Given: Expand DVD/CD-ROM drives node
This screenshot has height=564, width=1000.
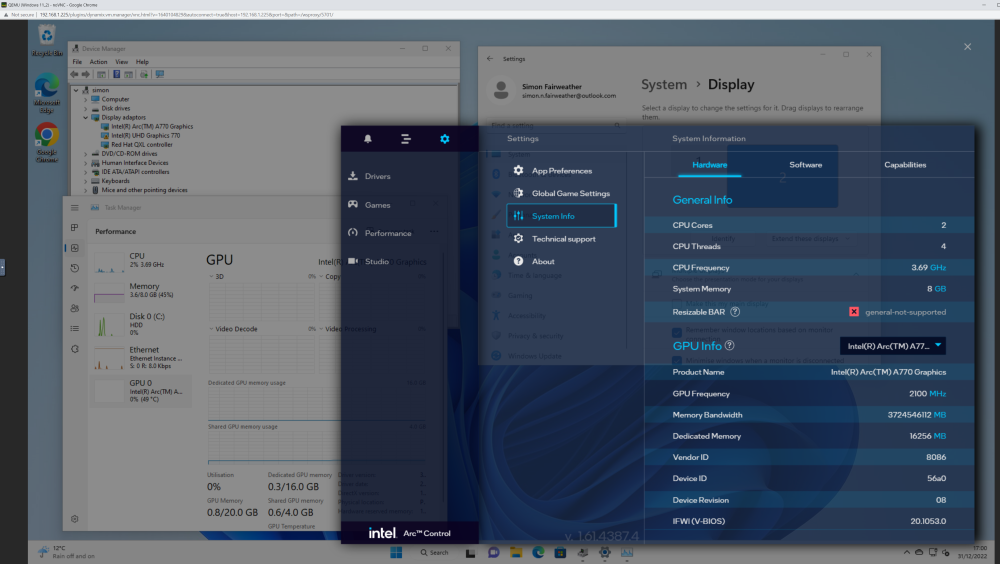Looking at the screenshot, I should 85,154.
